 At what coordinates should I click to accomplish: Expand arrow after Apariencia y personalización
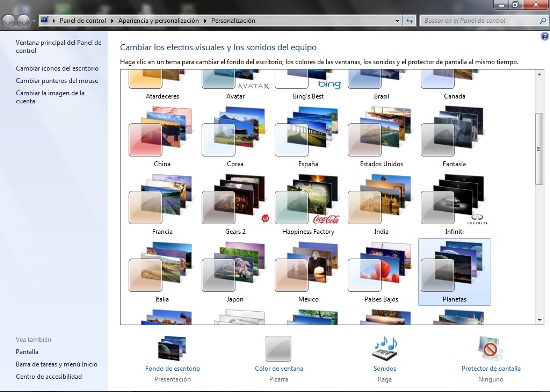205,21
